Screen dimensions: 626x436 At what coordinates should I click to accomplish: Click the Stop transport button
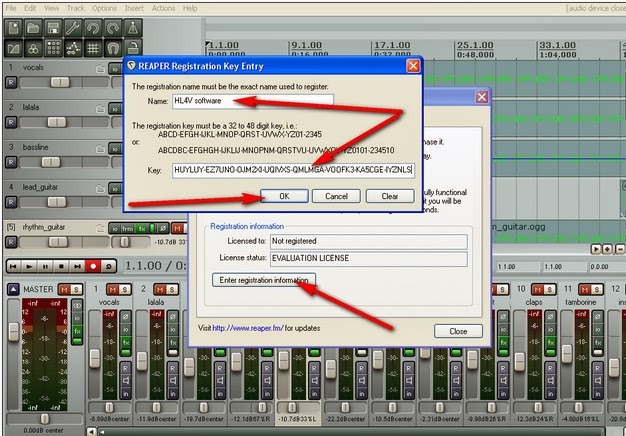coord(61,266)
